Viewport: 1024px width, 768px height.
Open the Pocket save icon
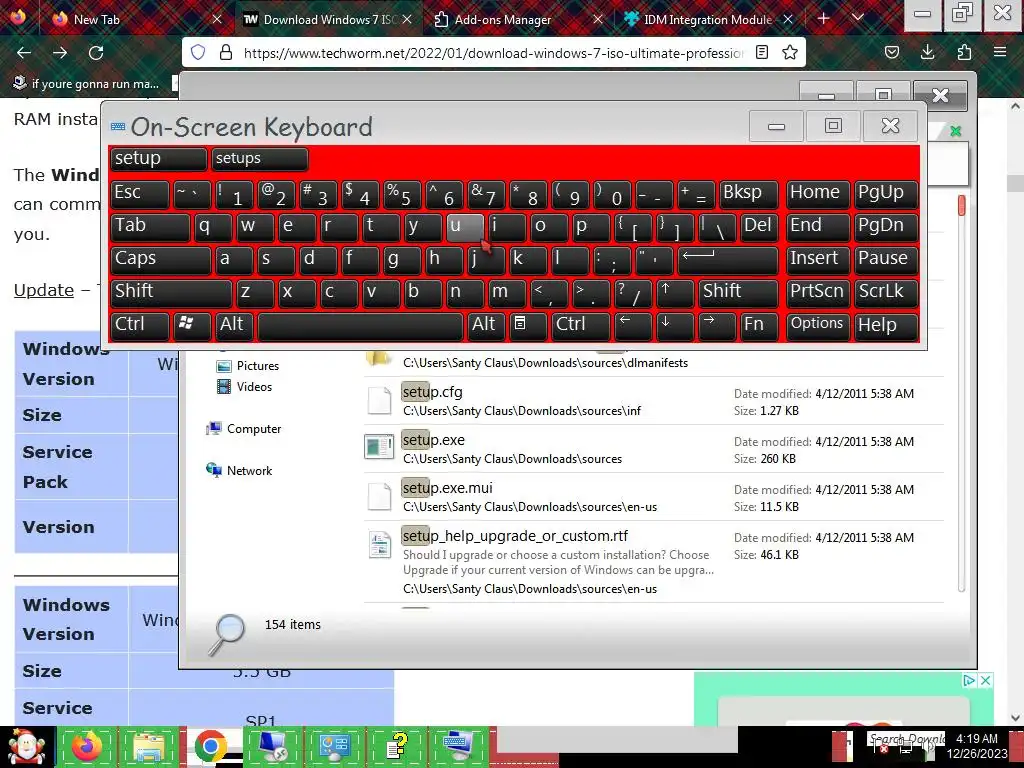(x=892, y=52)
